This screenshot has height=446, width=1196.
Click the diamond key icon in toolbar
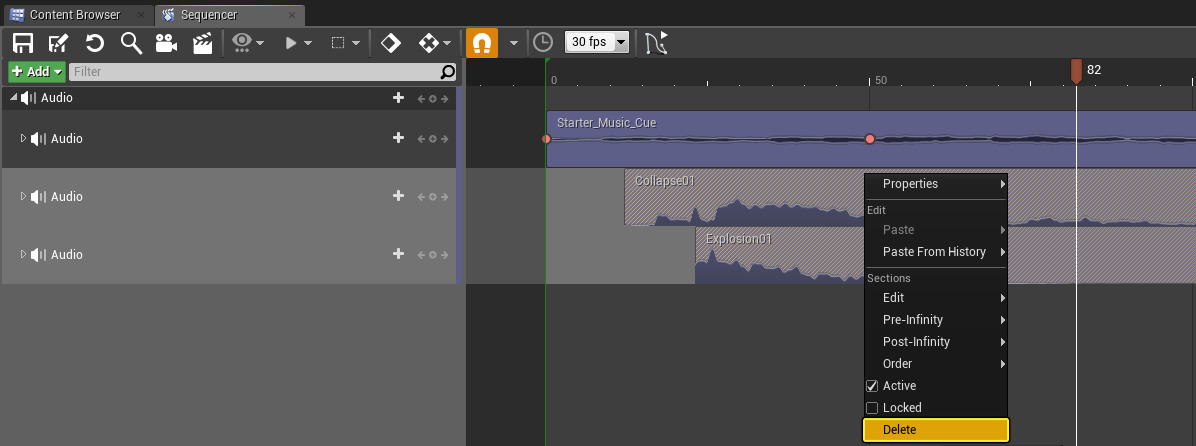click(391, 43)
